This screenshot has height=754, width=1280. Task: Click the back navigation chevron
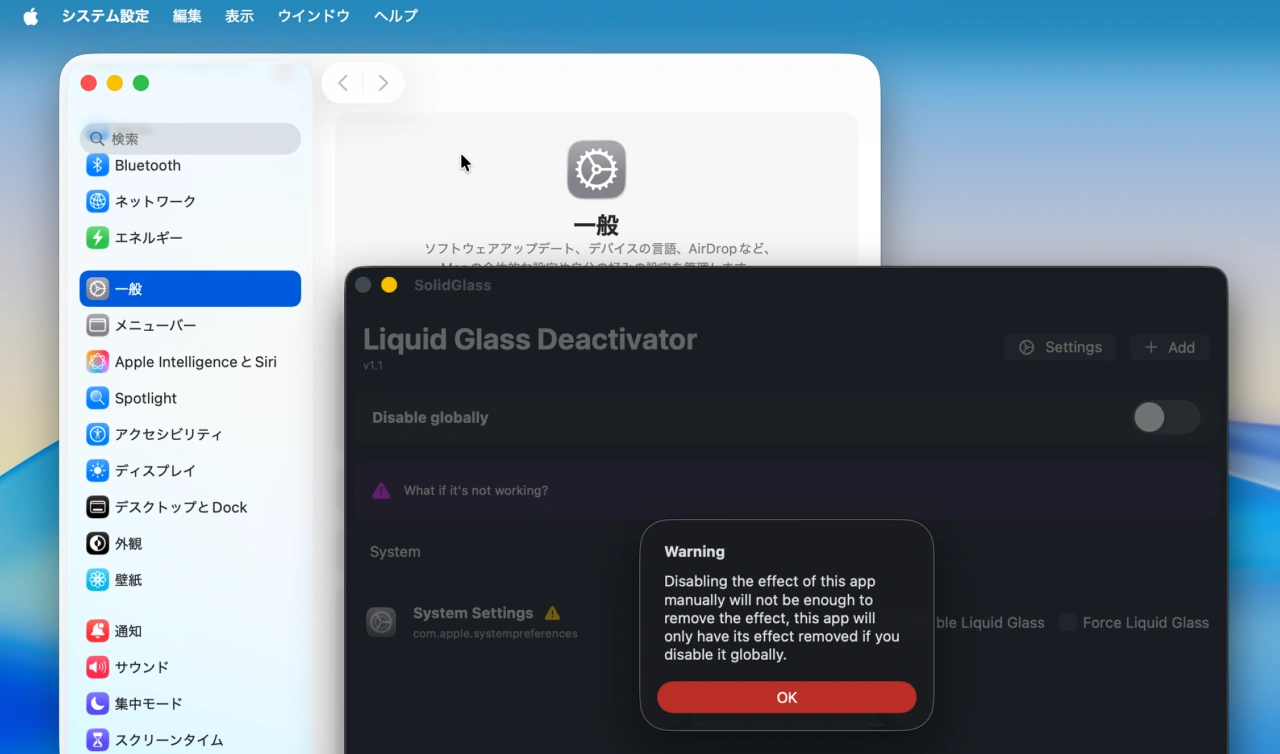343,83
